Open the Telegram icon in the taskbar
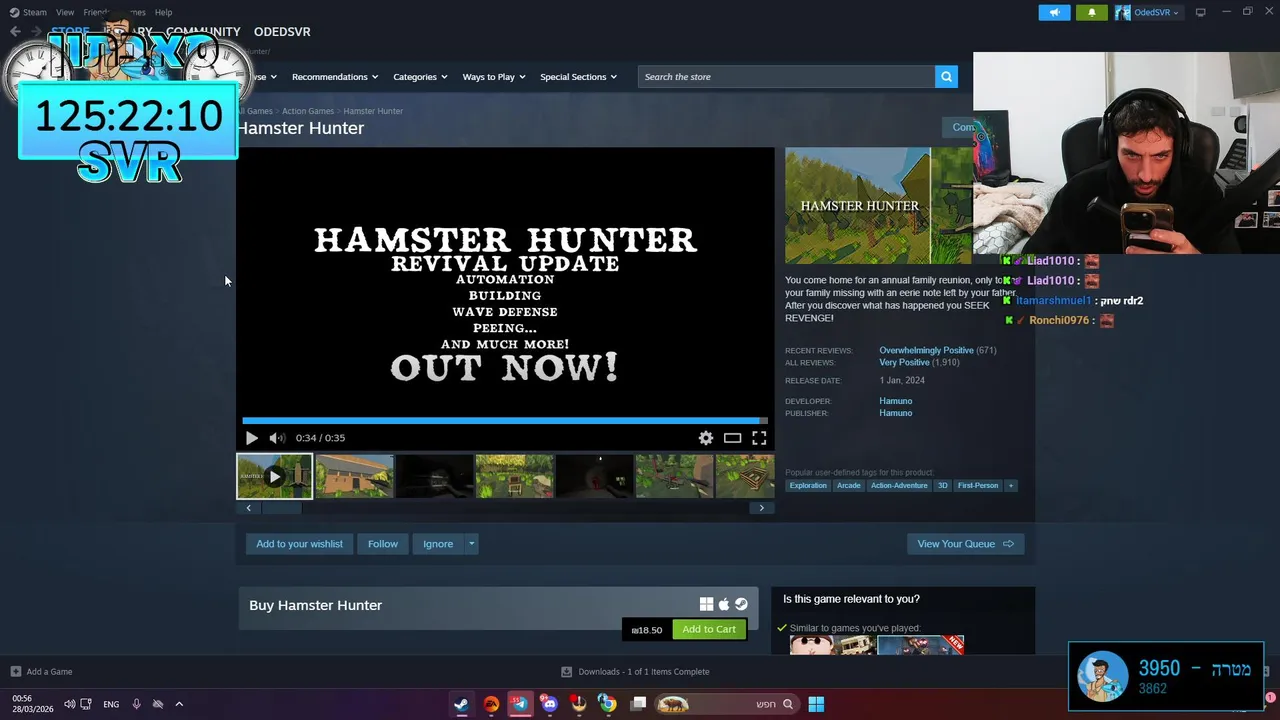The height and width of the screenshot is (720, 1280). click(520, 704)
